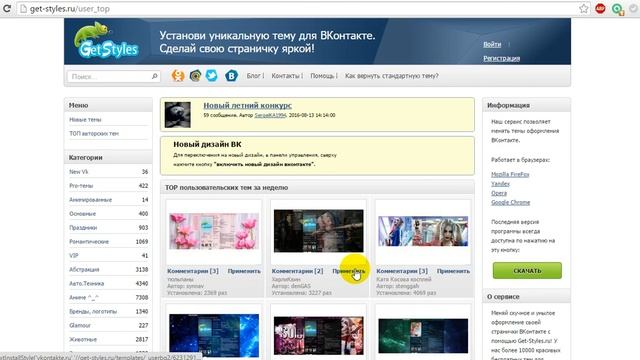640x360 pixels.
Task: Click the GetStyles chameleon logo
Action: [x=106, y=41]
